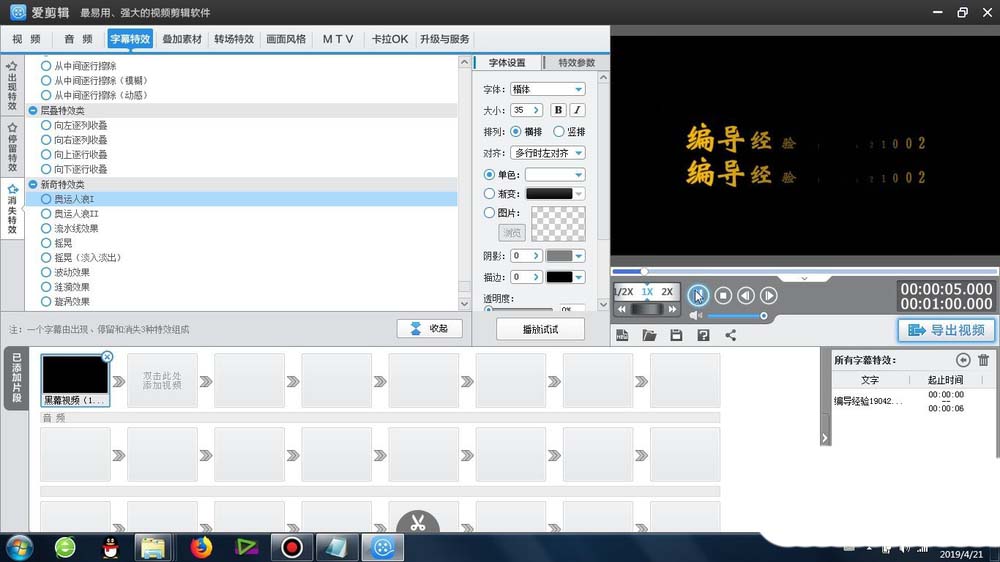Select 单色 solid color option
The width and height of the screenshot is (1000, 562).
click(489, 174)
